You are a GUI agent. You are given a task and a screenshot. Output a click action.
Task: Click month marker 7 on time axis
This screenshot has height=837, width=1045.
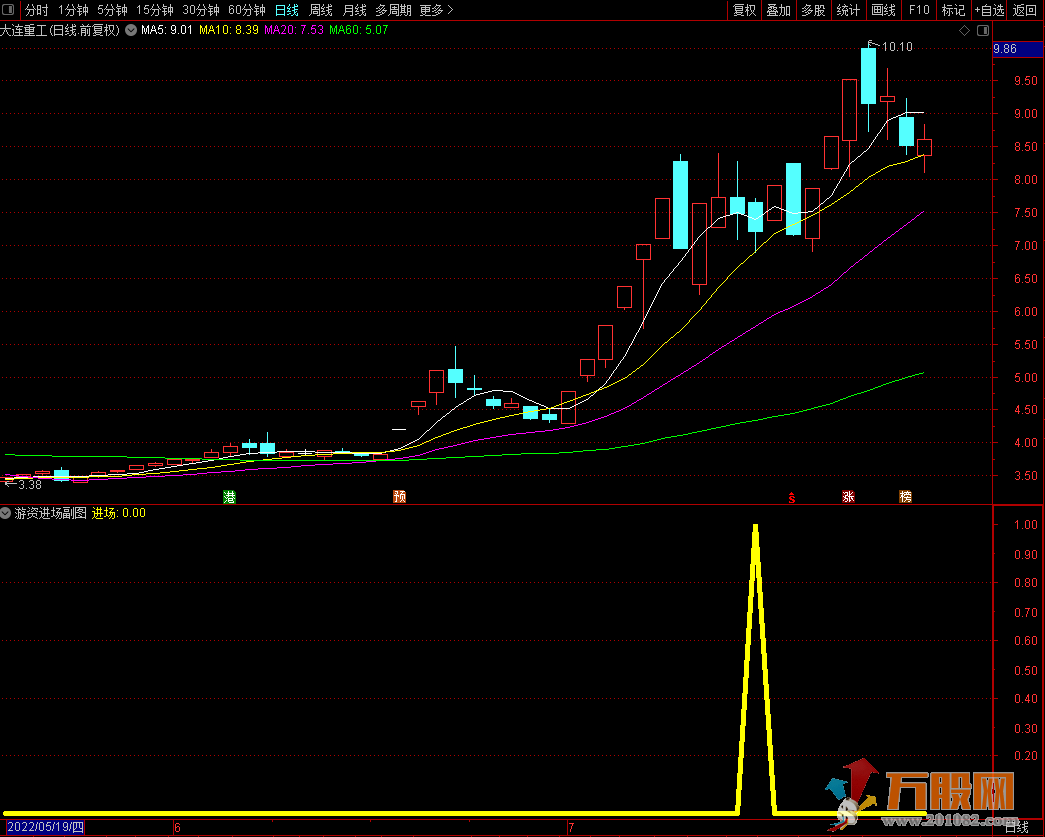click(x=570, y=828)
